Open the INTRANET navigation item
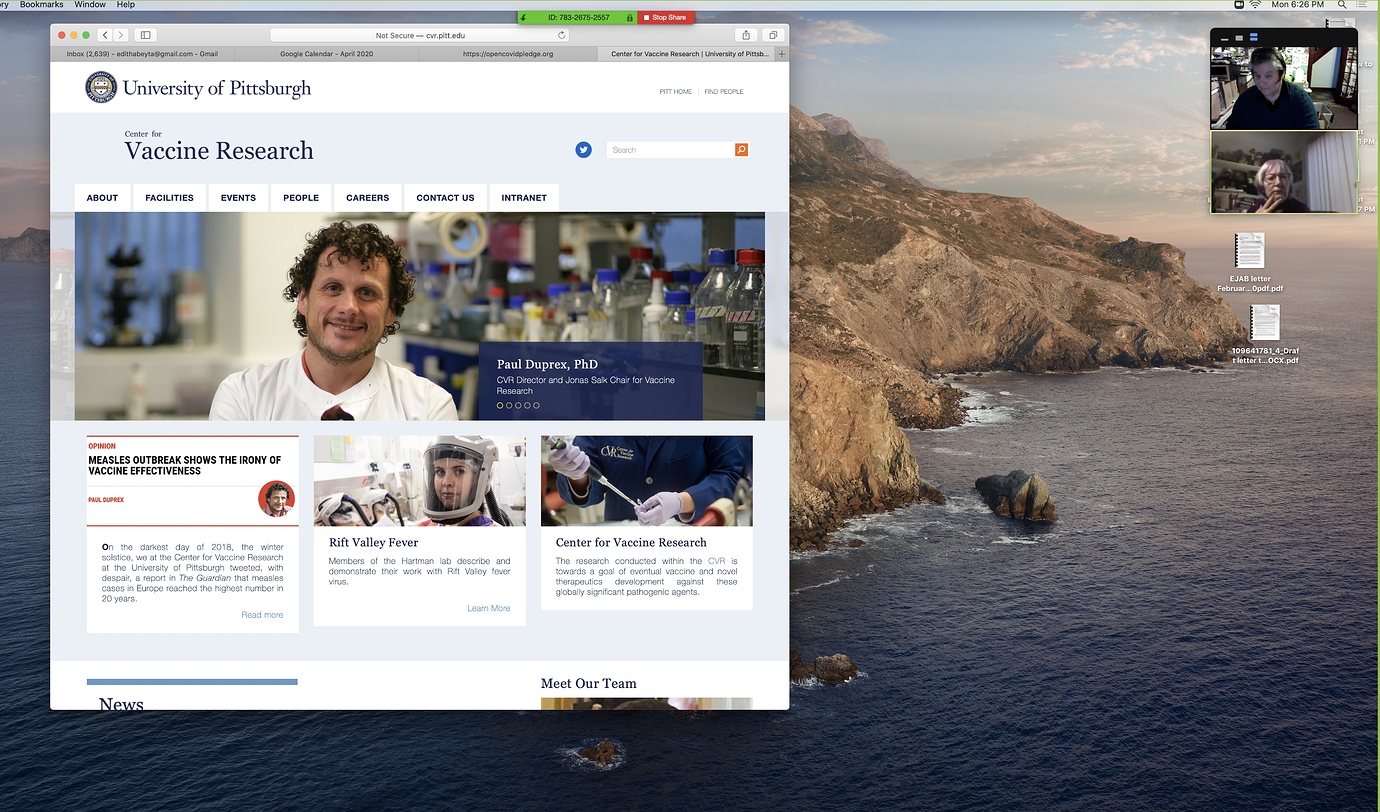Image resolution: width=1380 pixels, height=812 pixels. point(524,198)
